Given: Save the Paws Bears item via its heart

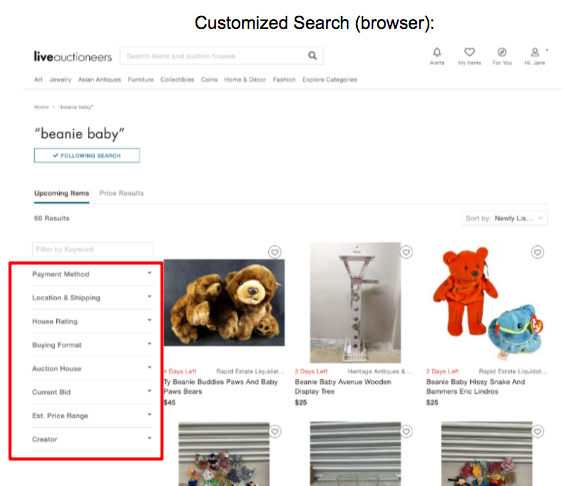Looking at the screenshot, I should pos(275,252).
